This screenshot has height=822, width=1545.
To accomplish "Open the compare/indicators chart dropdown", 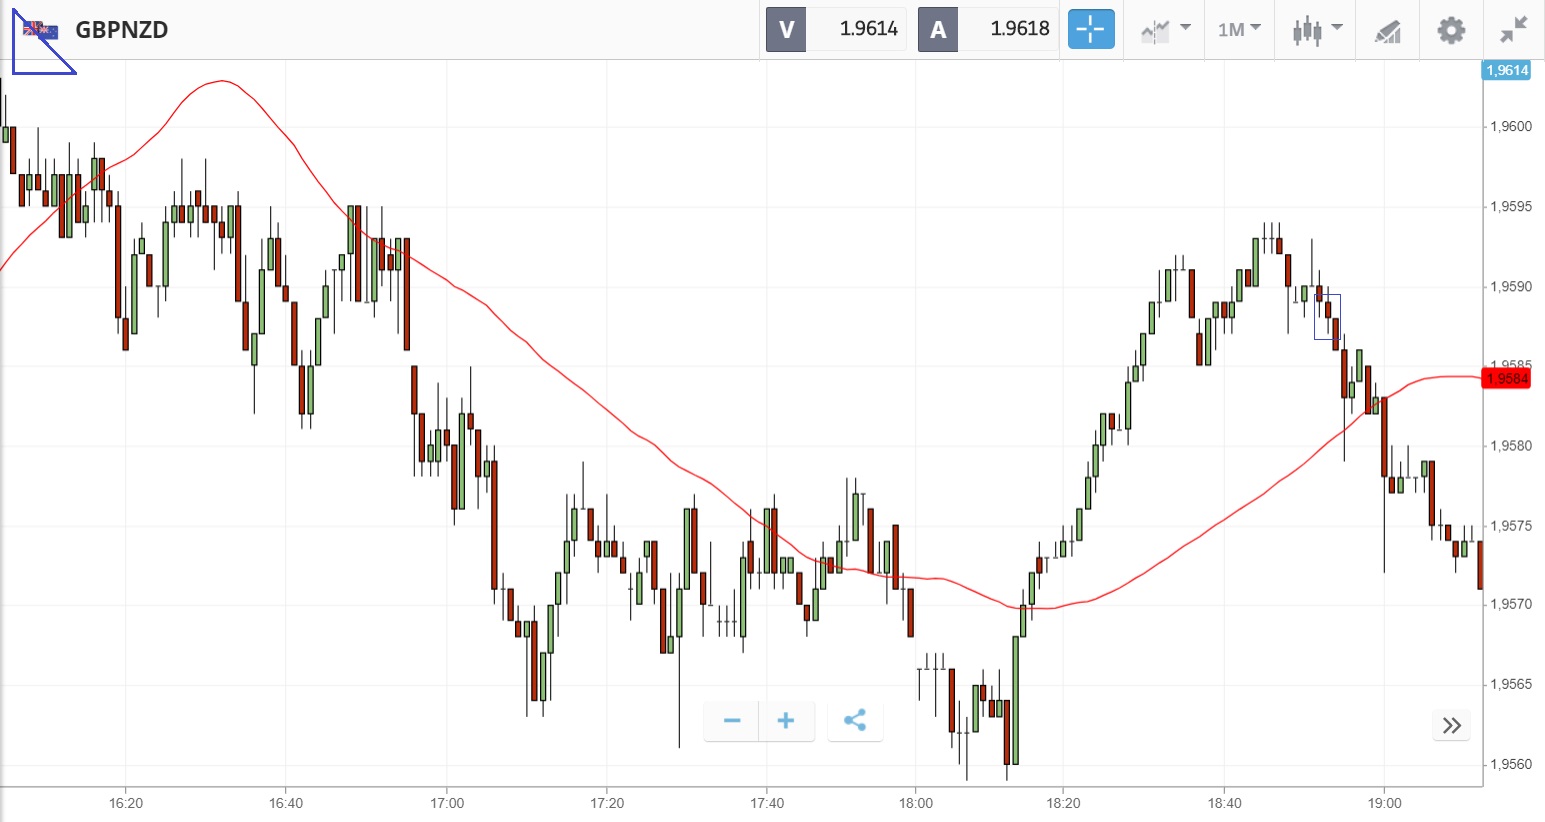I will (x=1165, y=30).
